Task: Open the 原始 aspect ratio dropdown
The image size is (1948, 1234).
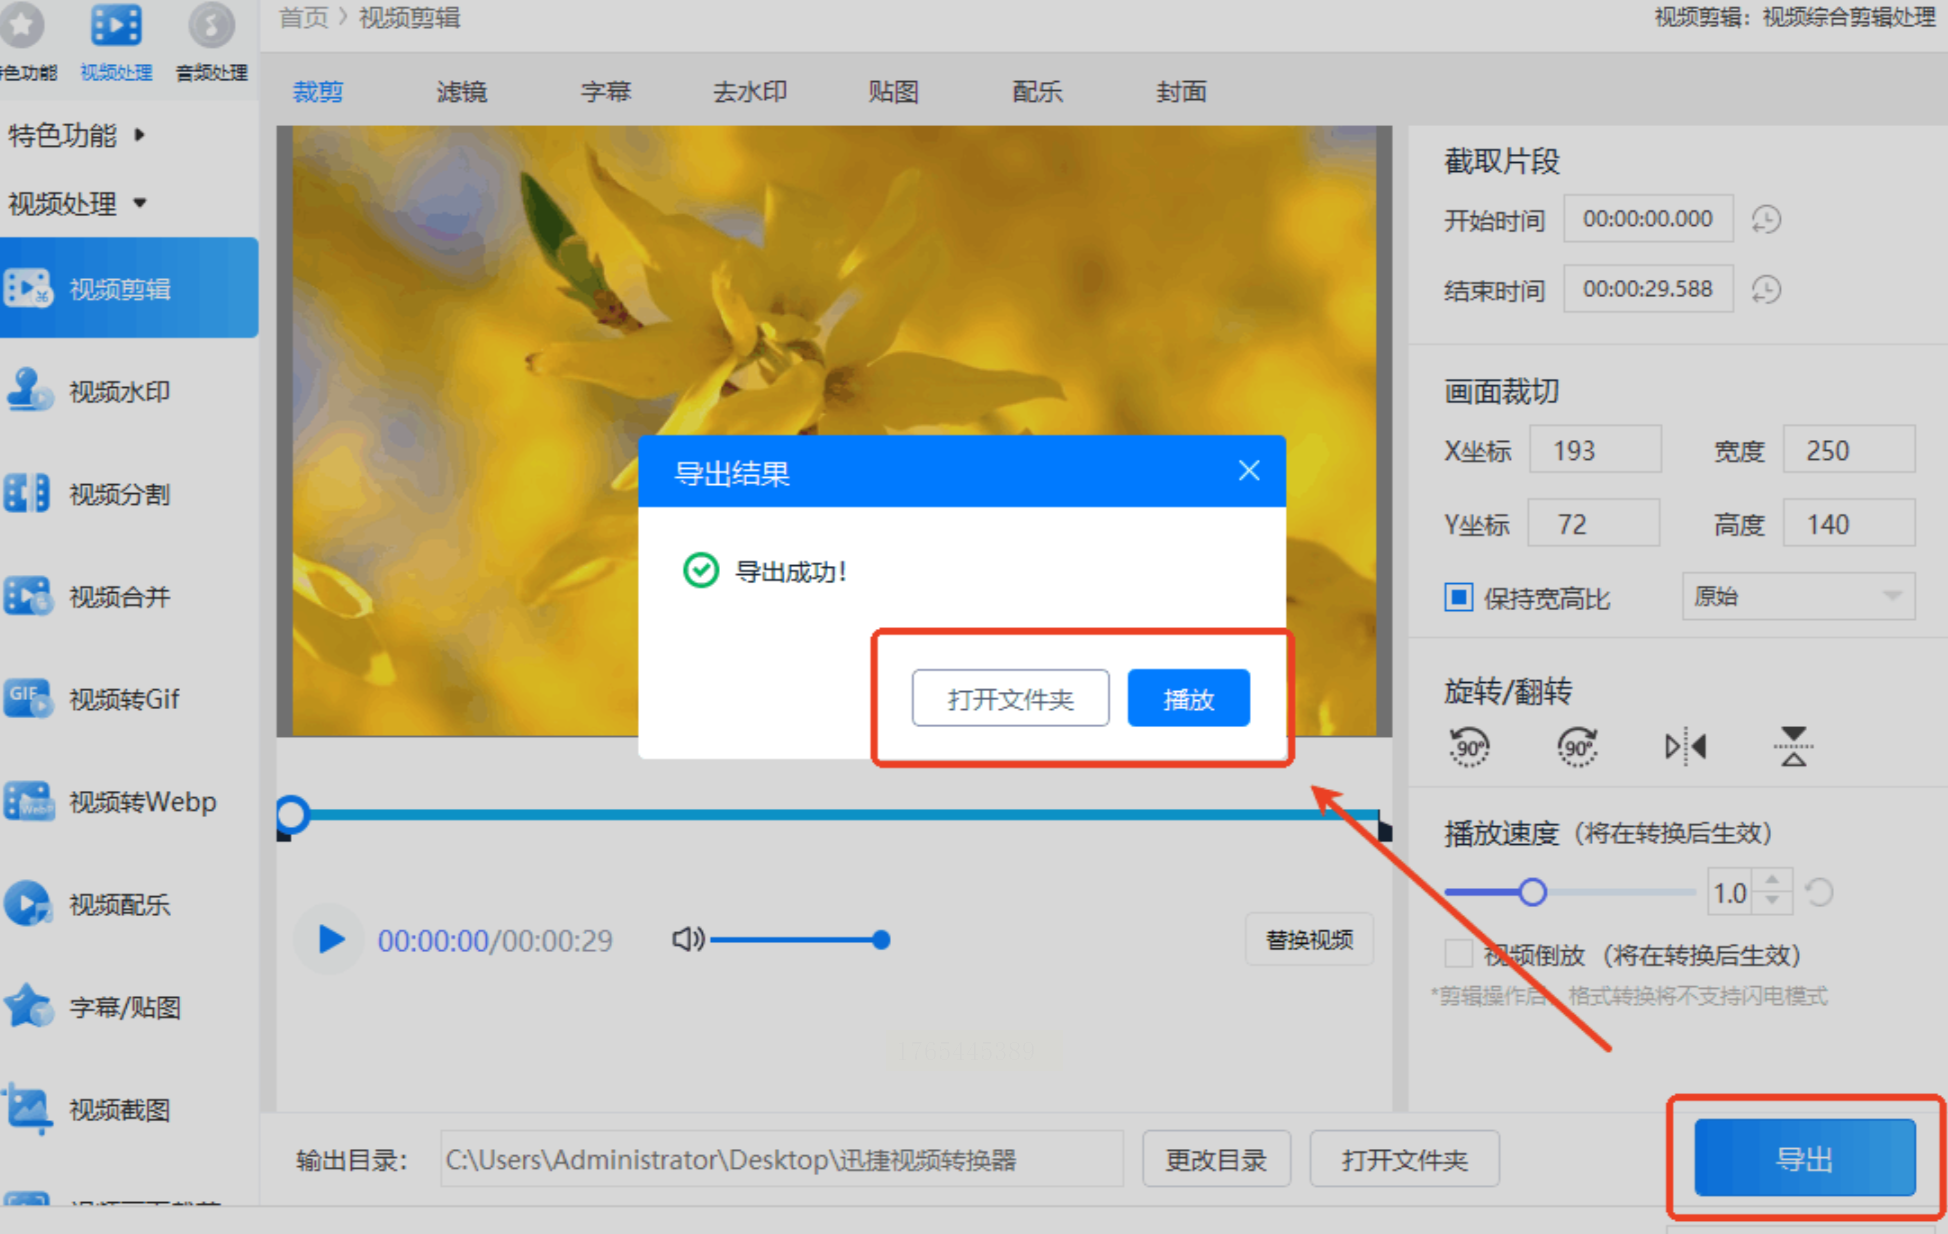Action: [x=1797, y=597]
